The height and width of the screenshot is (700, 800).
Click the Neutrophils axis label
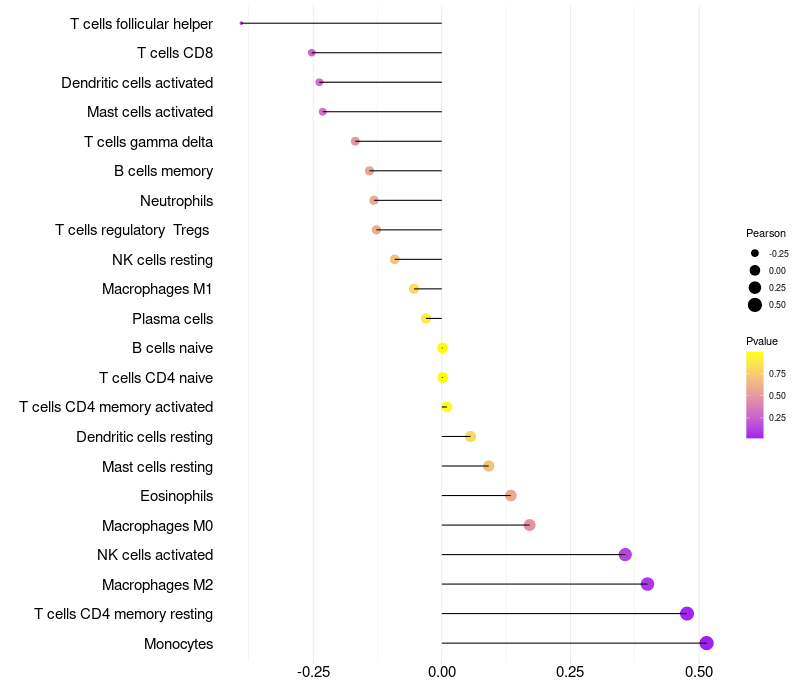coord(176,201)
